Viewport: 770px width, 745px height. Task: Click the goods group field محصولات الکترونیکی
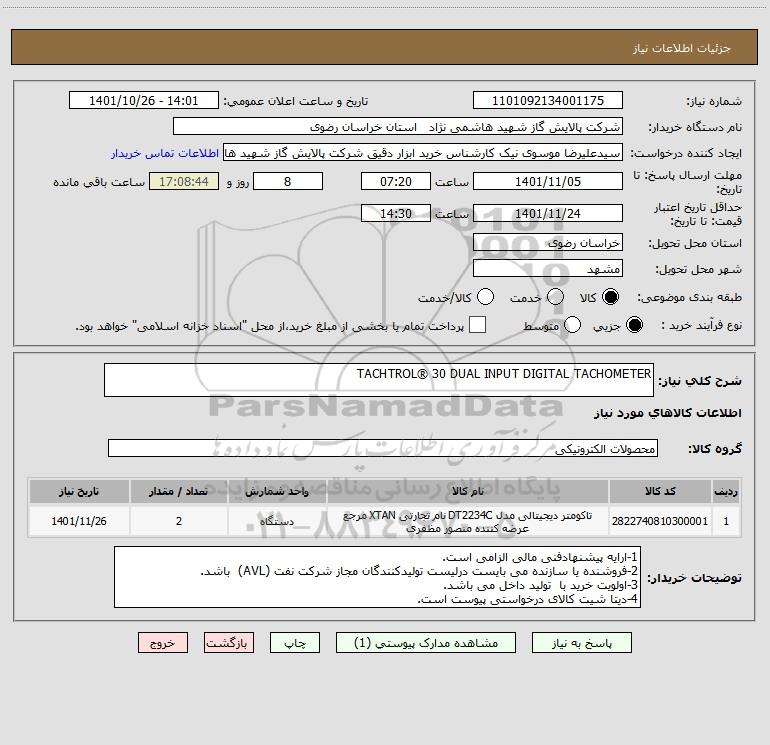pos(383,448)
